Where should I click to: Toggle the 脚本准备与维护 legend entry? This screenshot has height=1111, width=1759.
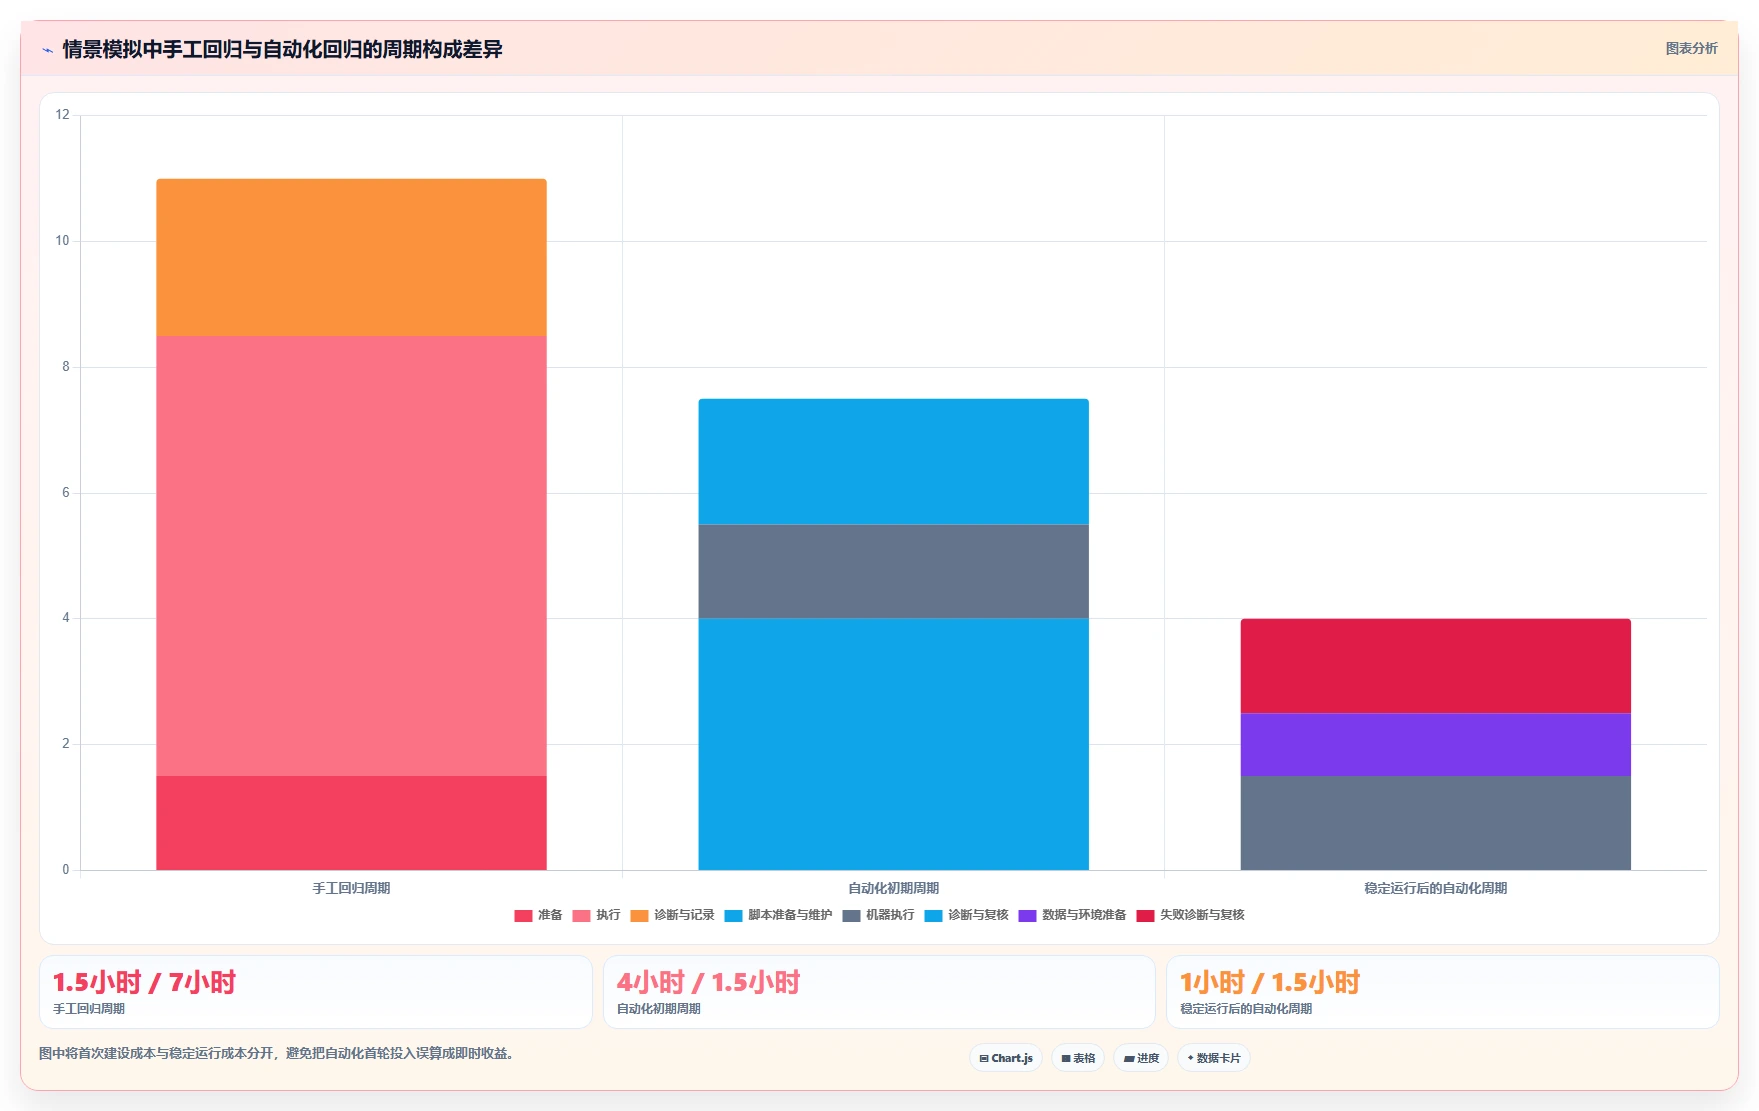778,915
